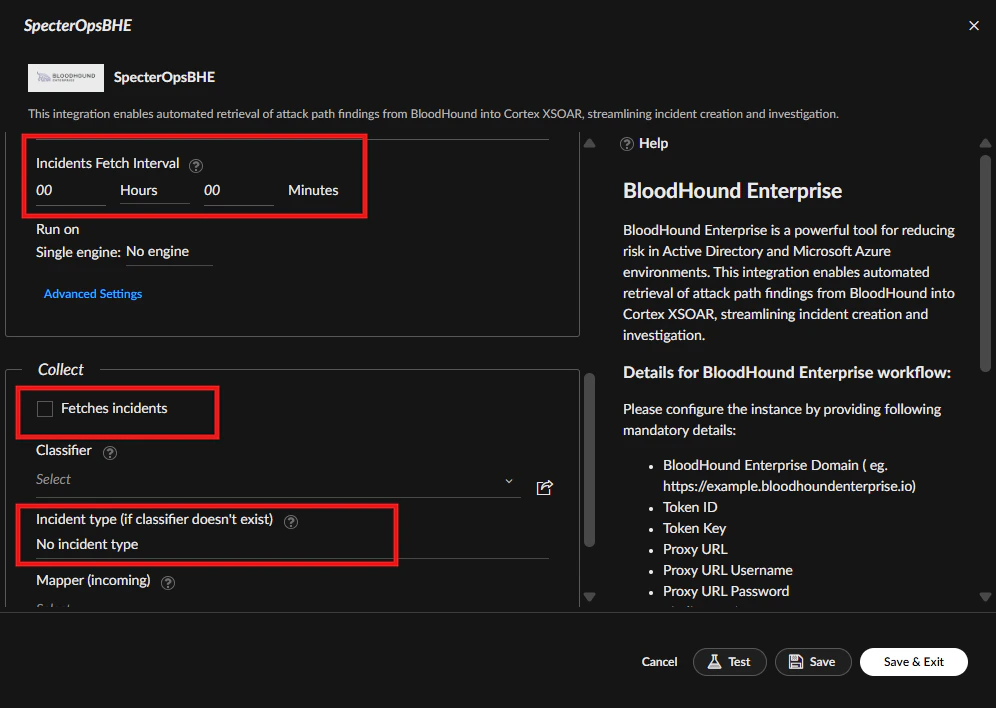The width and height of the screenshot is (996, 708).
Task: Click the help icon near Incident type field
Action: pos(290,520)
